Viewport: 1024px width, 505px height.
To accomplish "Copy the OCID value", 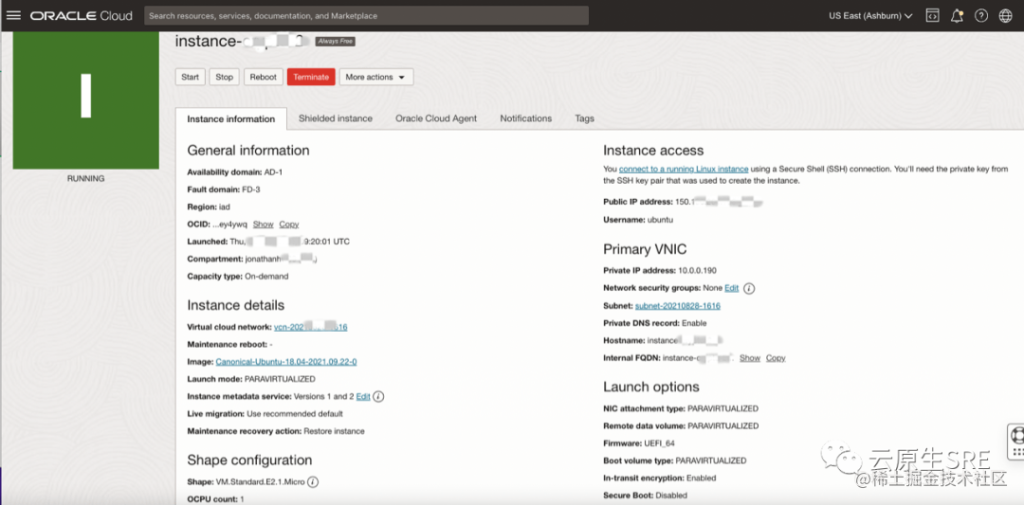I will tap(289, 224).
